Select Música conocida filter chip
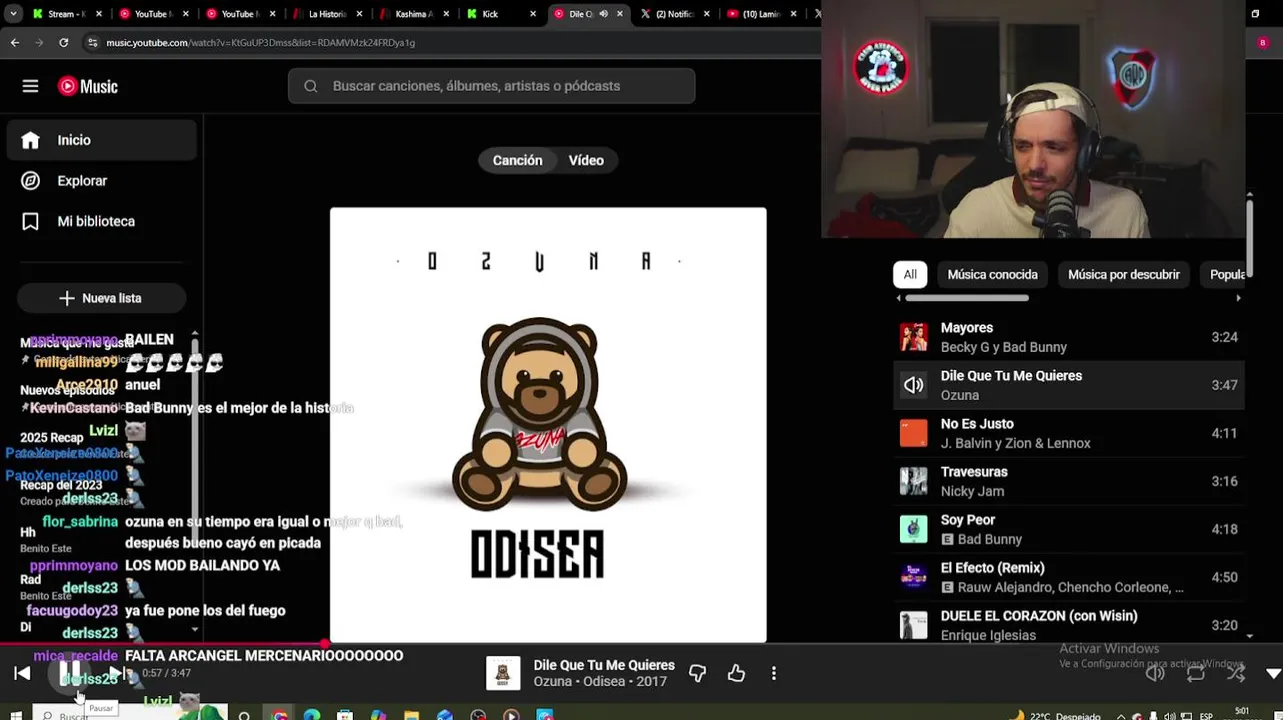1283x720 pixels. (992, 274)
